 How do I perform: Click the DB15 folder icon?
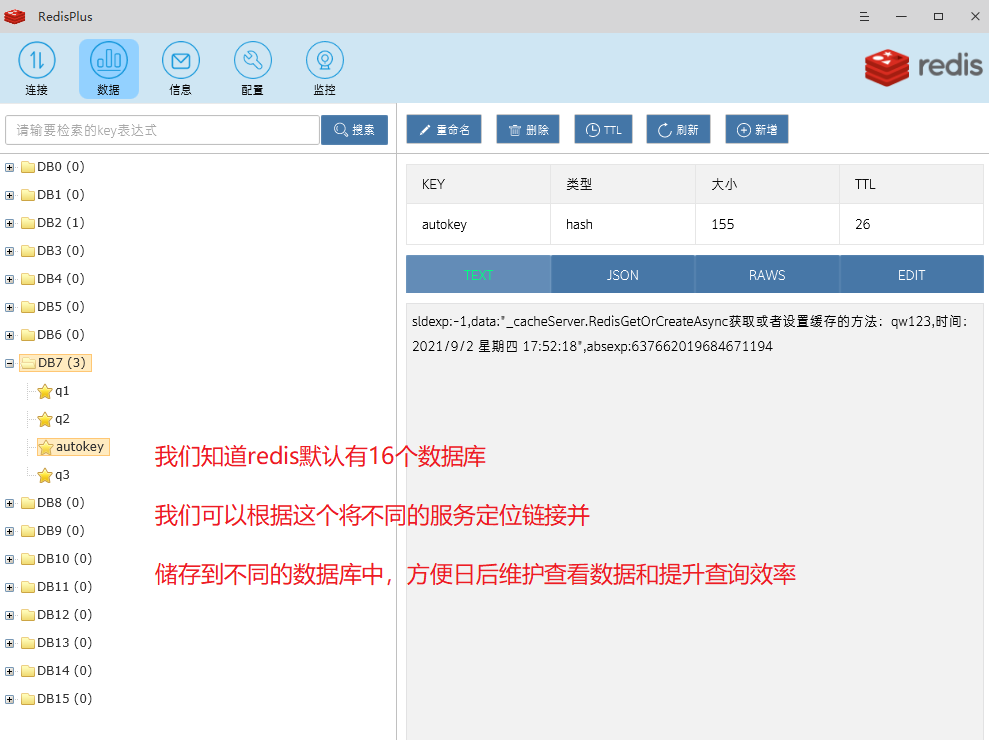click(x=28, y=699)
